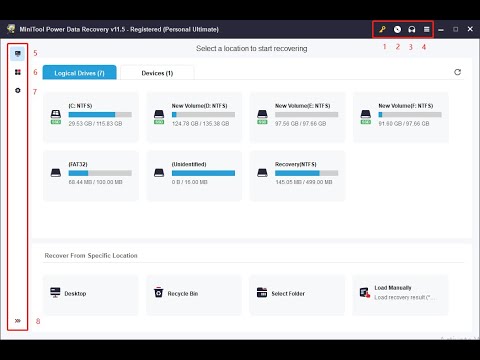Select the (FAT32) partition

[91, 176]
